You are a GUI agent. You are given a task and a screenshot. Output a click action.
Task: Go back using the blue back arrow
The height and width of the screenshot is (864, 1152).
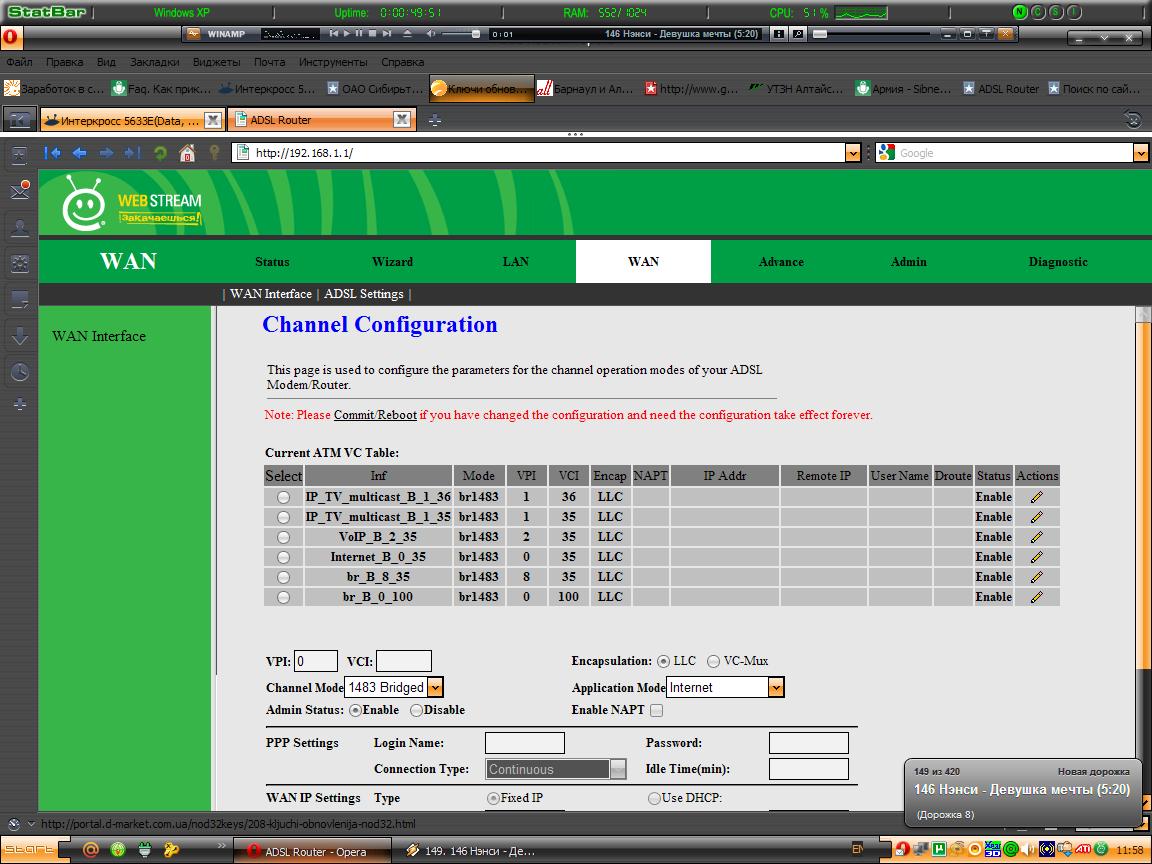pyautogui.click(x=79, y=153)
